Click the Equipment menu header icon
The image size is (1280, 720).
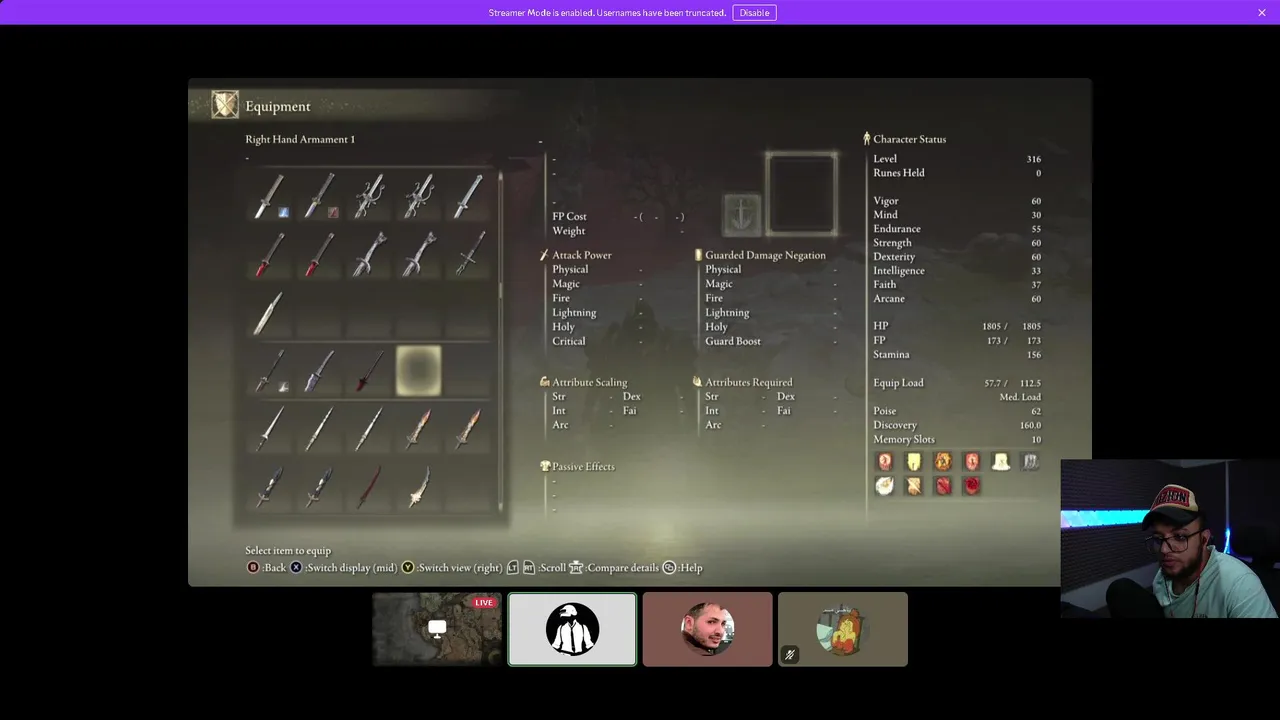click(x=225, y=105)
